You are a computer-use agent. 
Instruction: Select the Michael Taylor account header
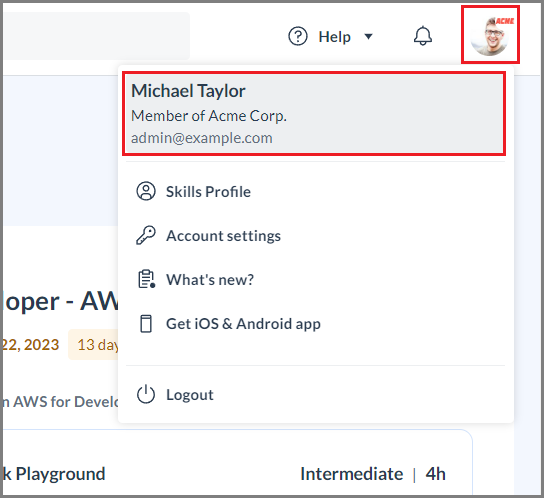314,114
